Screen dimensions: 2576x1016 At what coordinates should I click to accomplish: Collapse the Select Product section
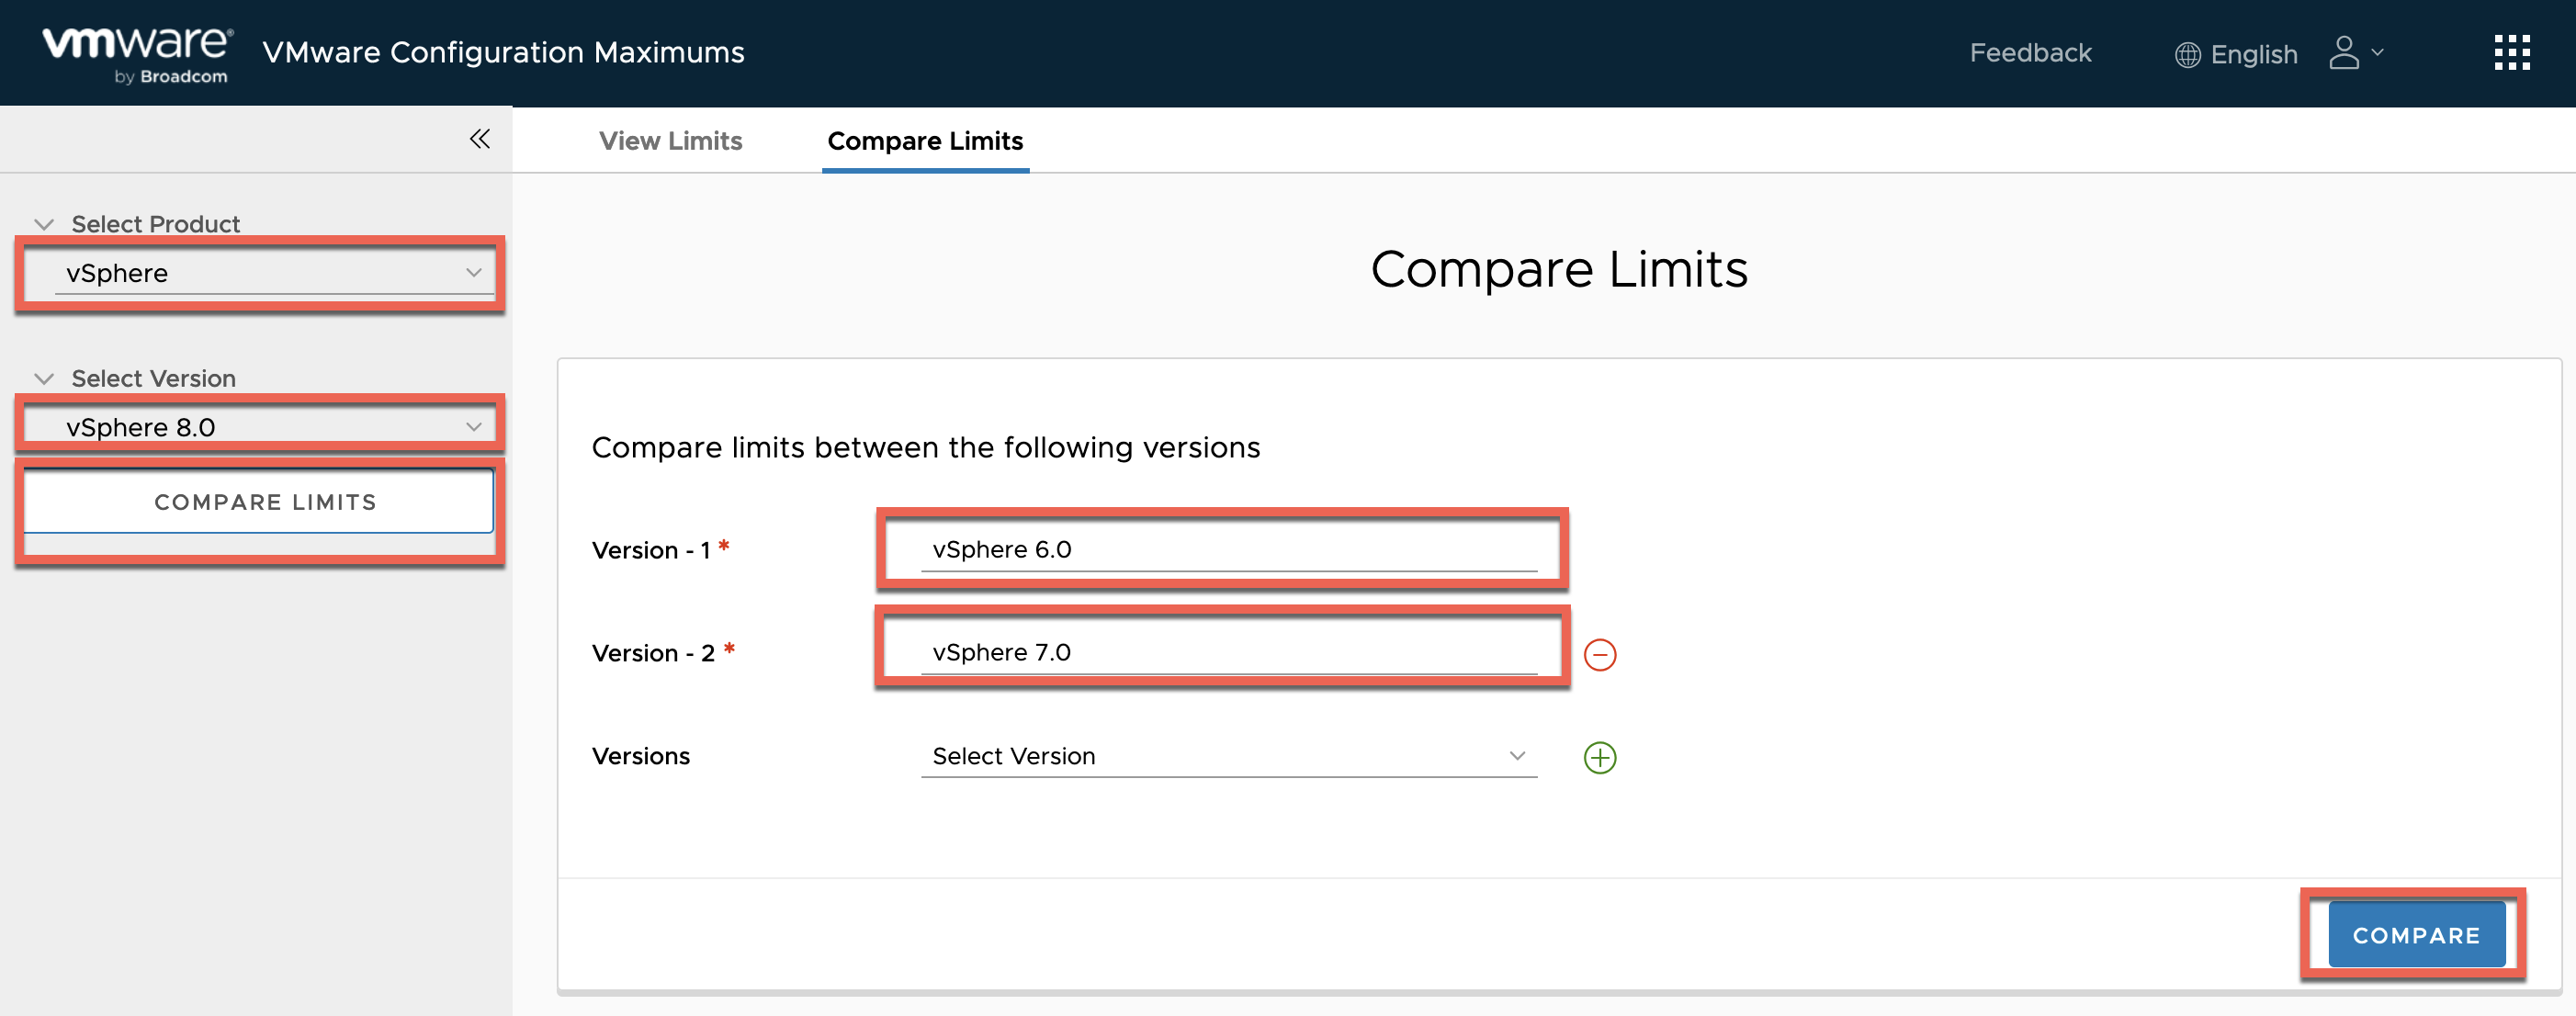[42, 224]
